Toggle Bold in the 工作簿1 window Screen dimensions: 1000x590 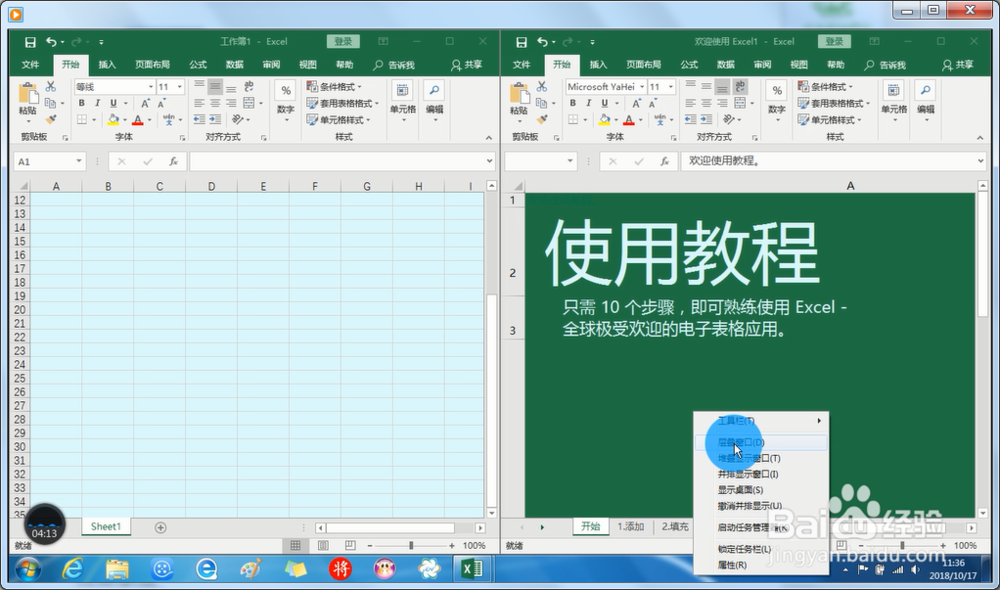pyautogui.click(x=82, y=103)
